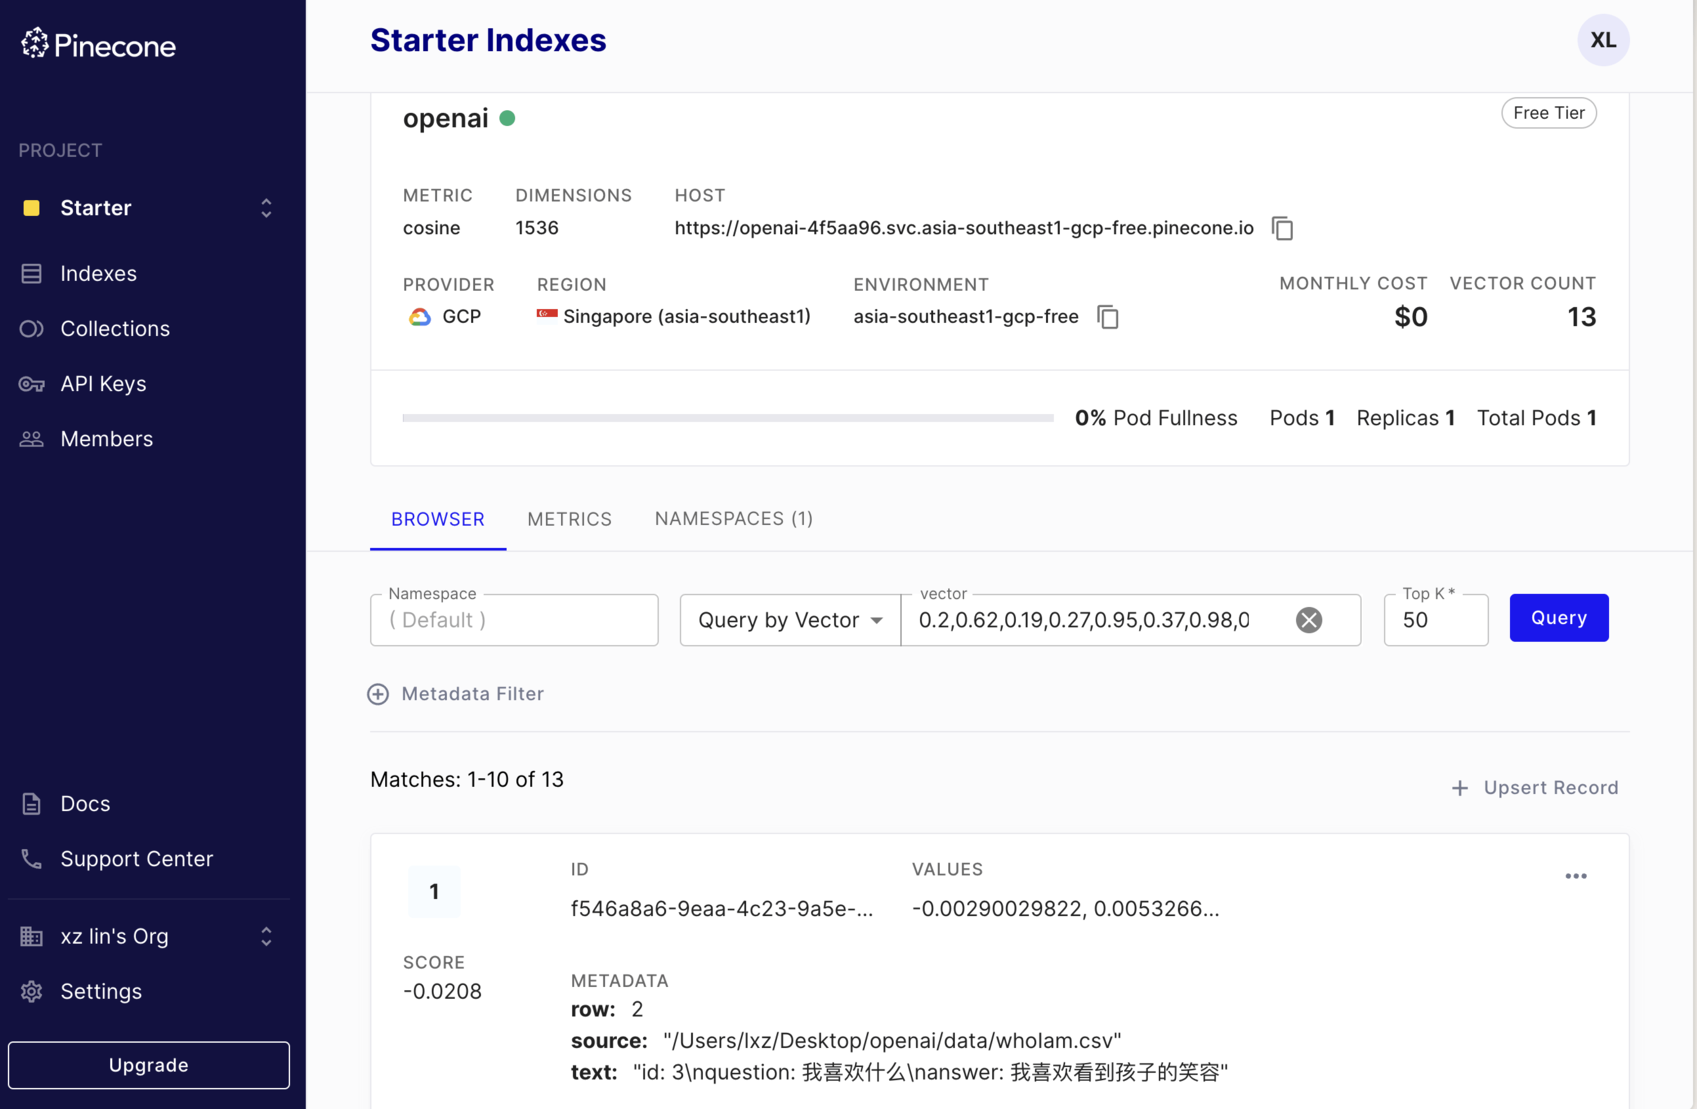This screenshot has height=1109, width=1697.
Task: Click the record number 1 badge
Action: [x=434, y=891]
